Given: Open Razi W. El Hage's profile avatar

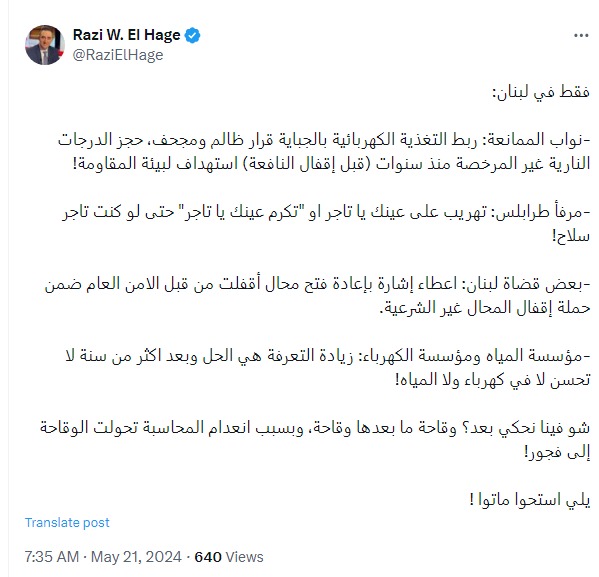Looking at the screenshot, I should tap(45, 45).
